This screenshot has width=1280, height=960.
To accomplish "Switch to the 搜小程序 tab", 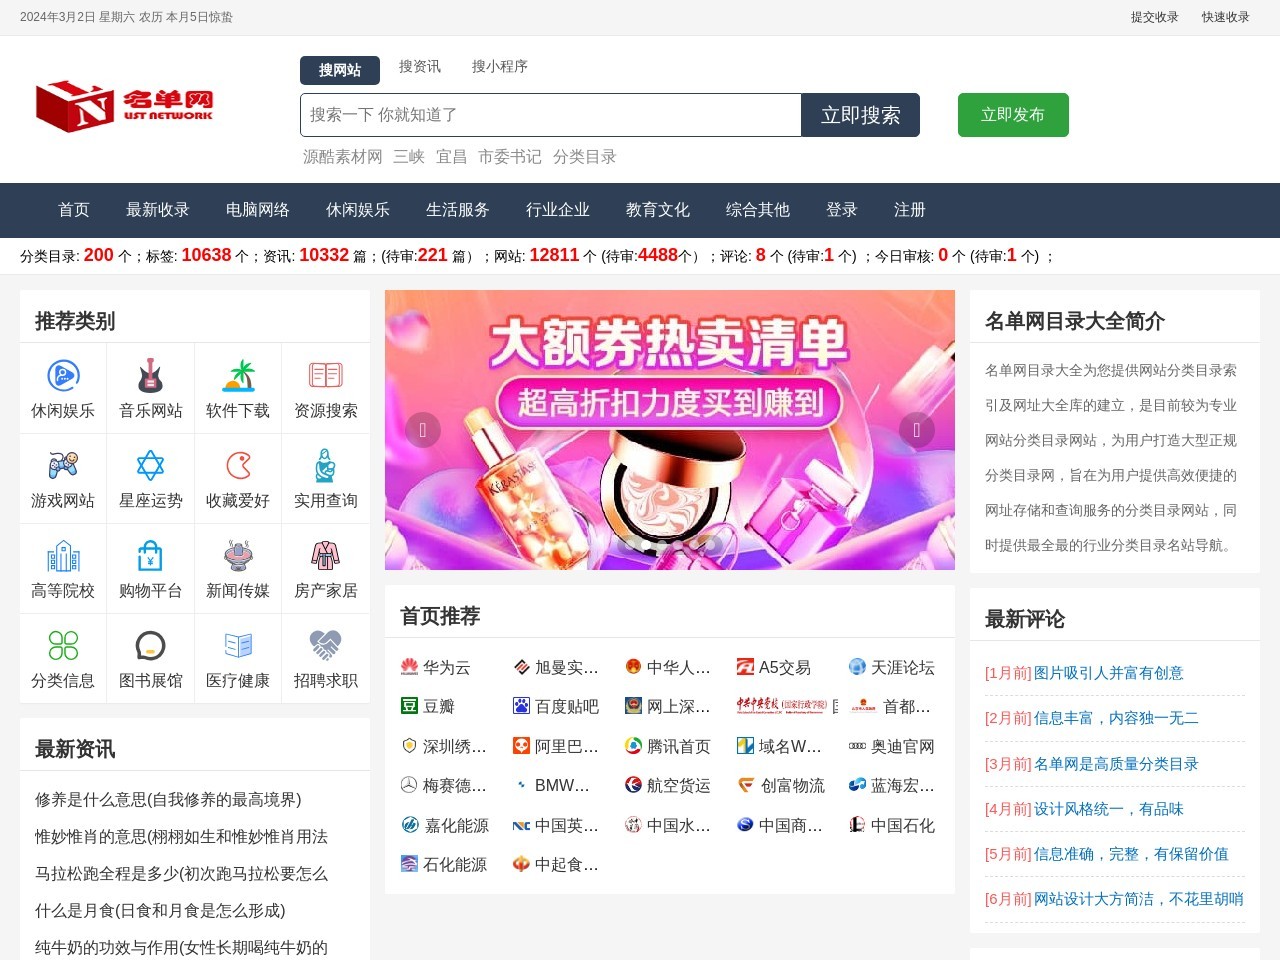I will point(501,66).
